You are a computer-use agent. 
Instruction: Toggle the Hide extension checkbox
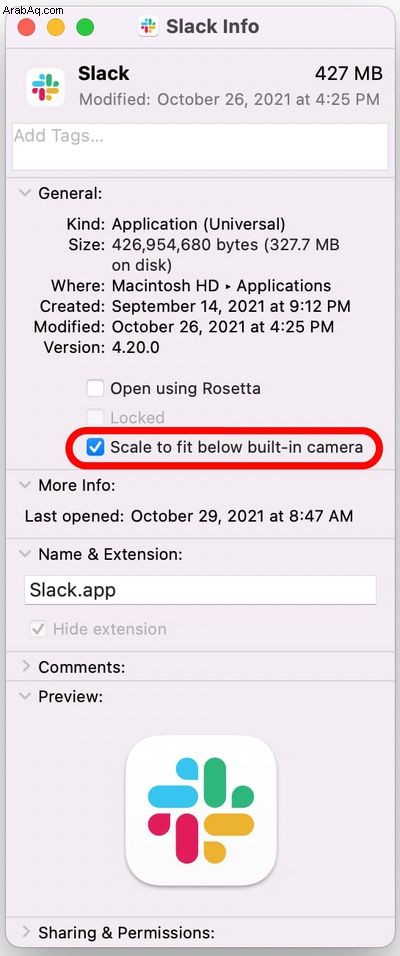tap(38, 629)
